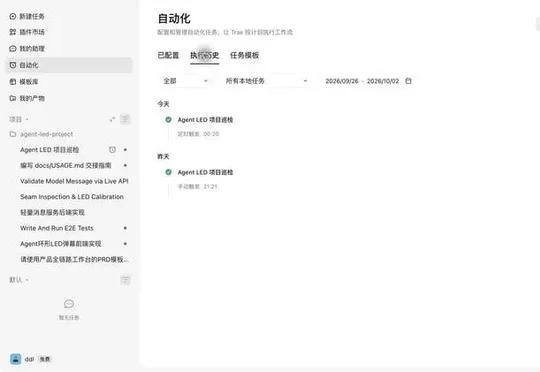Screen dimensions: 540x372
Task: Open Seam Inspection & LED Calibration task
Action: point(72,197)
